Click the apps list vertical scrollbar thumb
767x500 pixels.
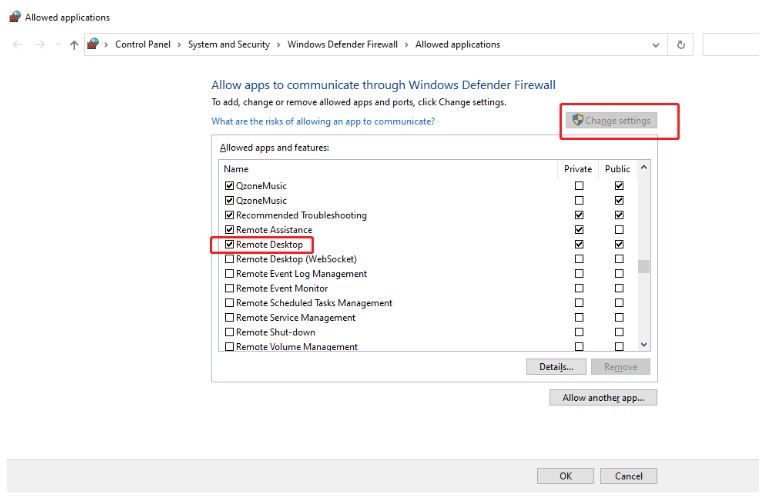pyautogui.click(x=644, y=266)
